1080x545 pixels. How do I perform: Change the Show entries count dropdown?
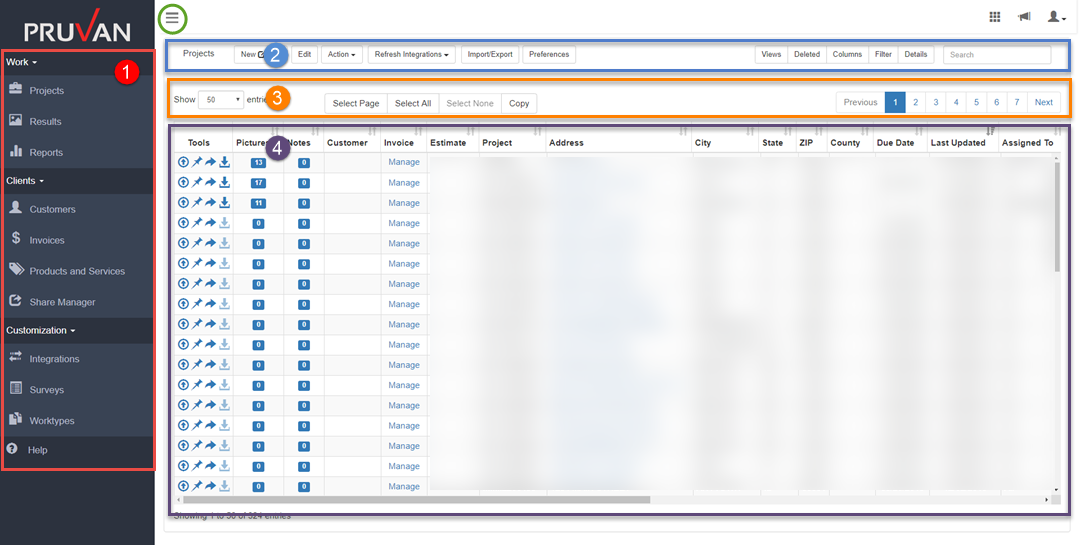[221, 100]
